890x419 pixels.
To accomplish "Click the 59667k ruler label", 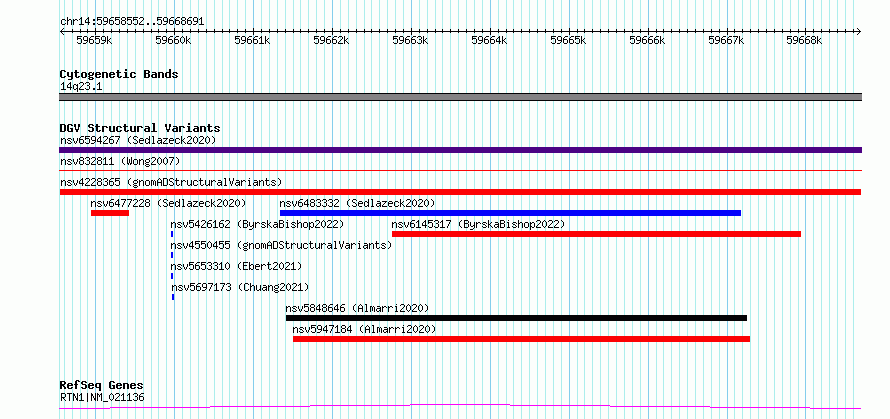I will coord(726,40).
